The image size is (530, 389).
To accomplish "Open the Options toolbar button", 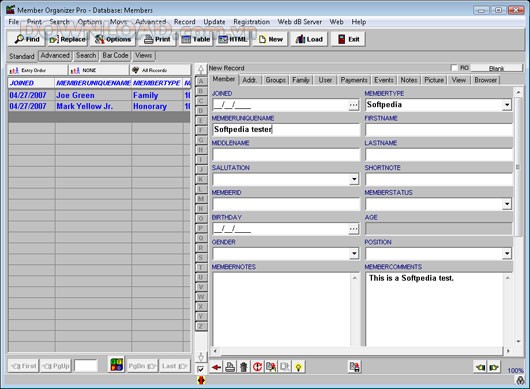I will tap(113, 39).
